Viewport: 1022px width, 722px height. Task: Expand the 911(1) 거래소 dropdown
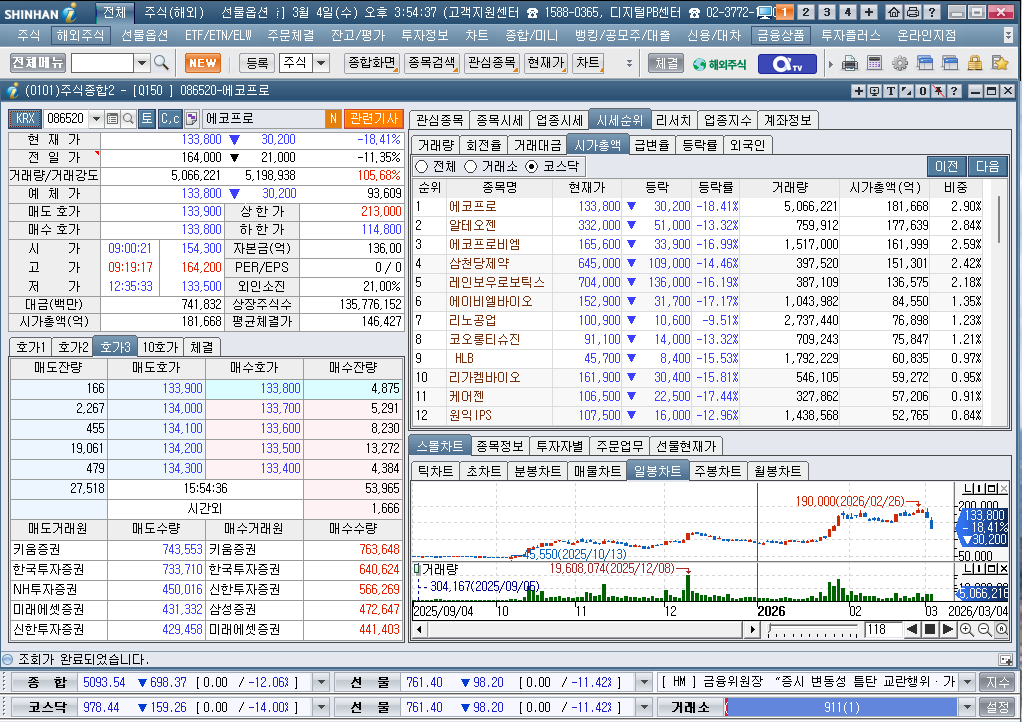967,707
